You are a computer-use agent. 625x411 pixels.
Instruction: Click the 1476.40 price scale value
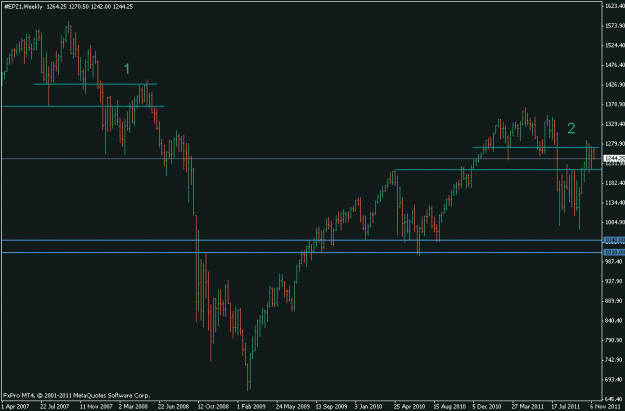click(615, 65)
